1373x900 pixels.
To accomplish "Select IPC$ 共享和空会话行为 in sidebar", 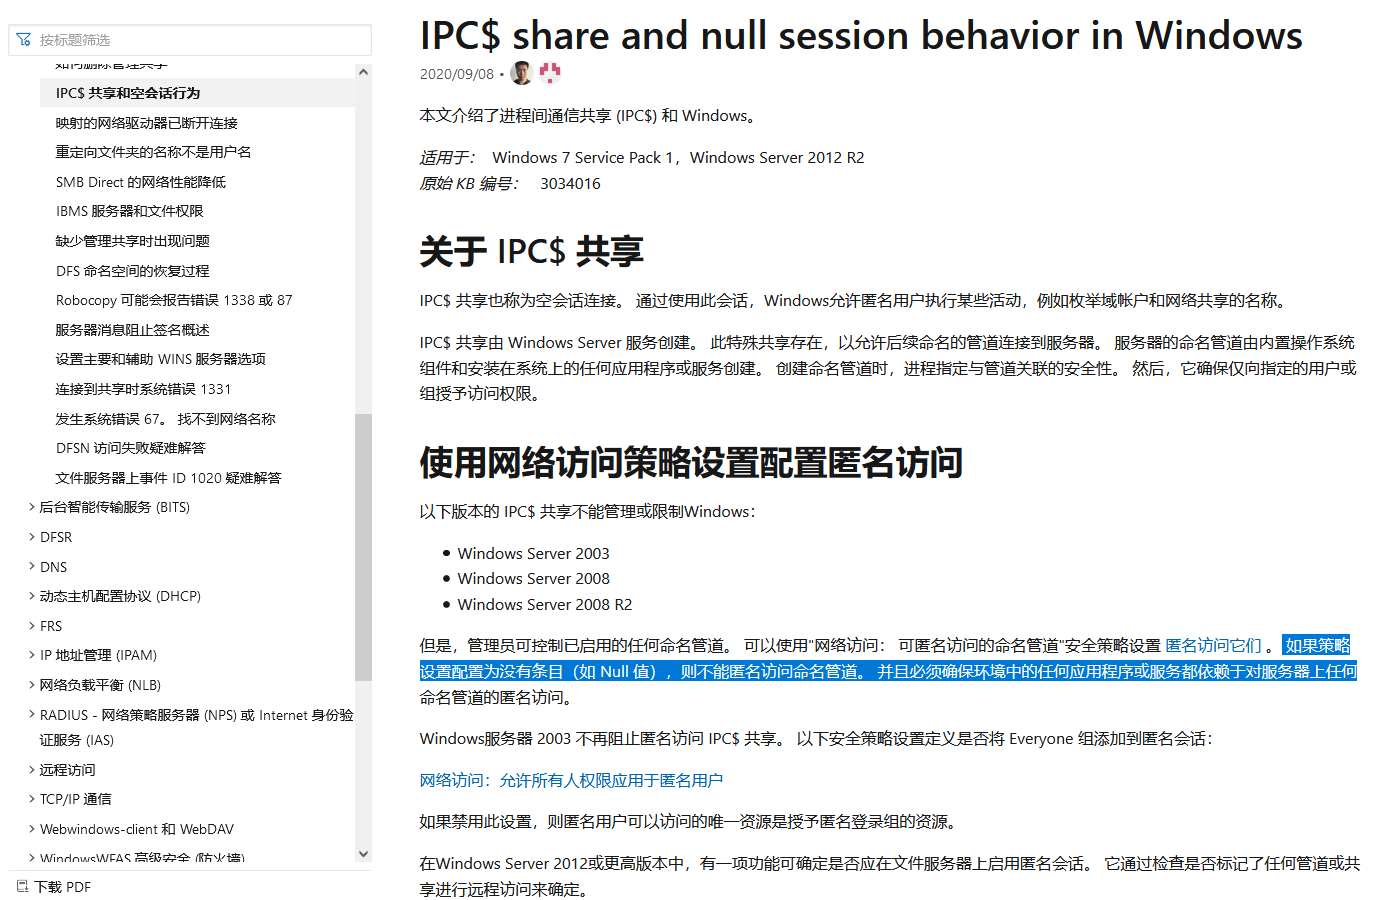I will coord(128,93).
